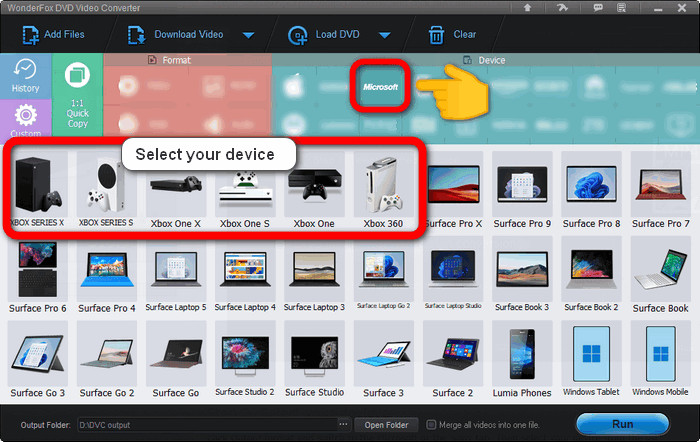Click Load DVD
The height and width of the screenshot is (442, 700).
pyautogui.click(x=324, y=35)
